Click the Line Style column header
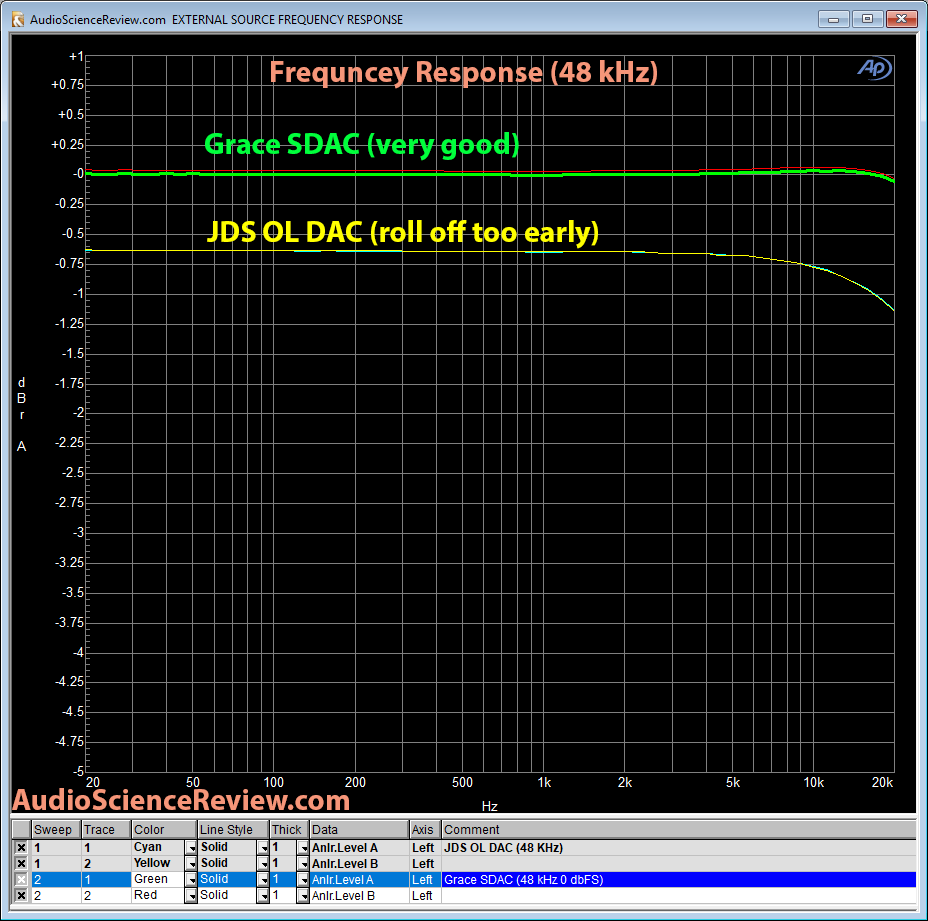The height and width of the screenshot is (921, 928). click(233, 830)
